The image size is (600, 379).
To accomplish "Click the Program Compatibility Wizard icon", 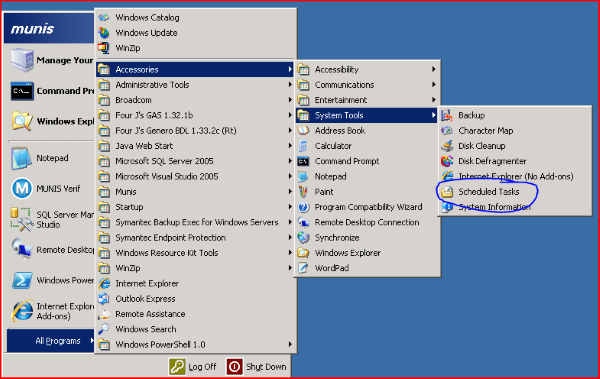I will tap(303, 207).
